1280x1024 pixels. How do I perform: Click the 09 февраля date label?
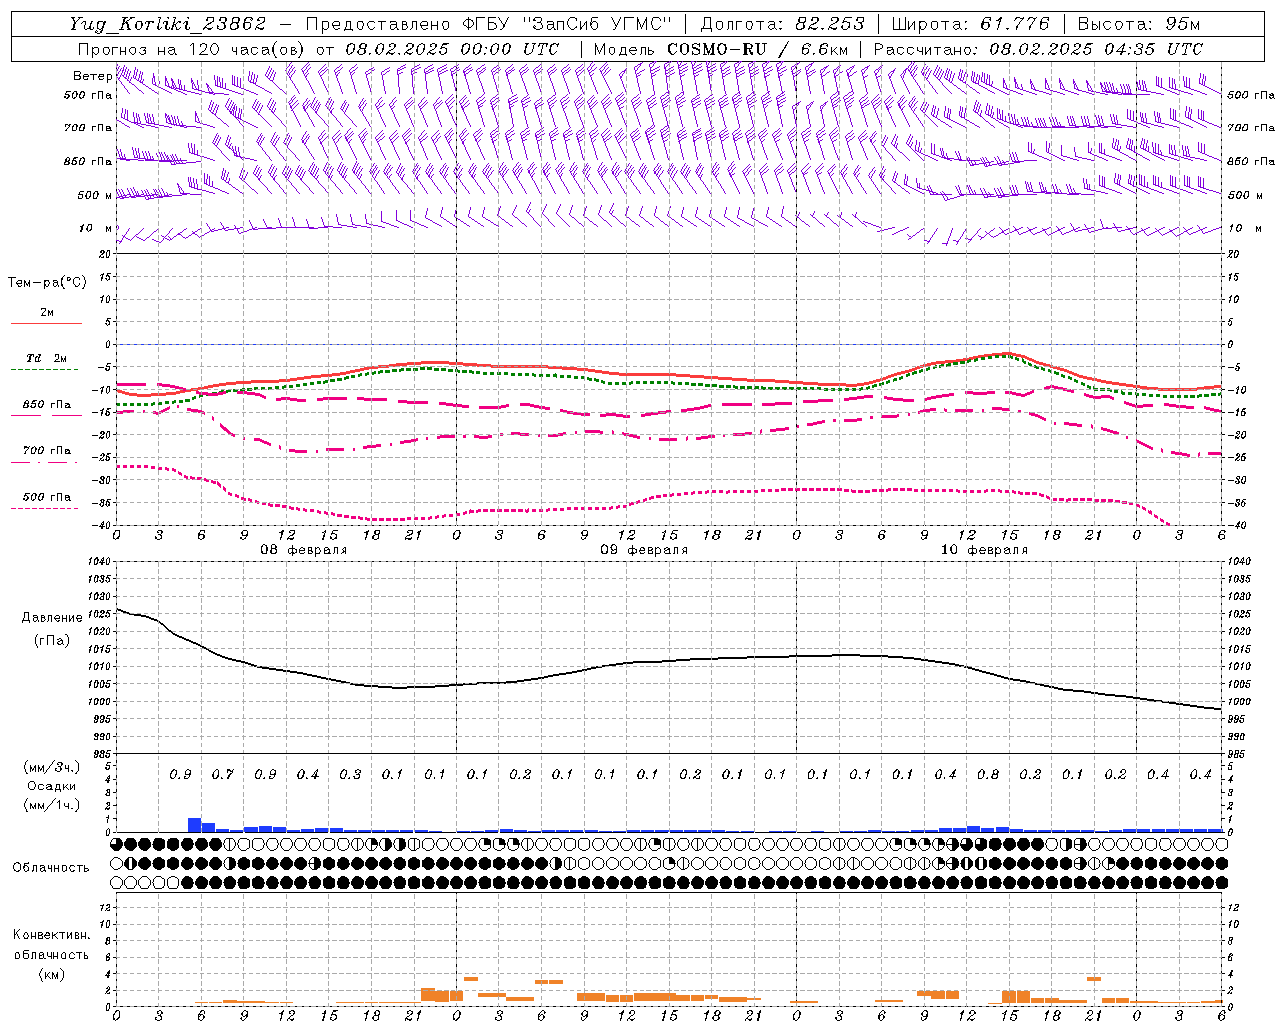[x=644, y=550]
